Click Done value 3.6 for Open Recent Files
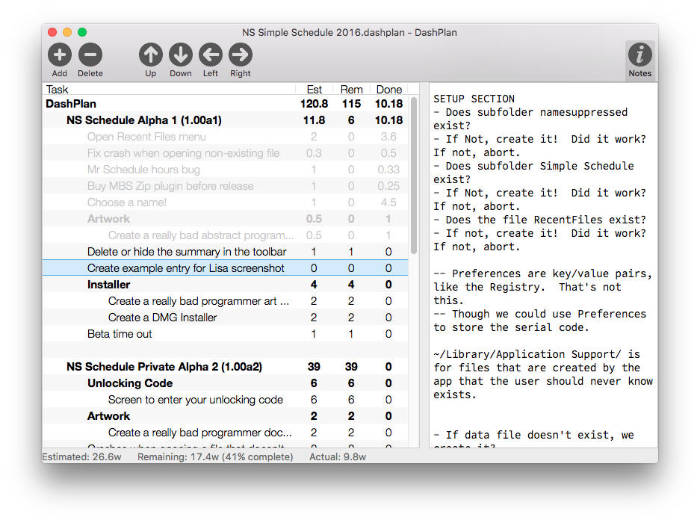Viewport: 700px width, 523px height. tap(389, 137)
